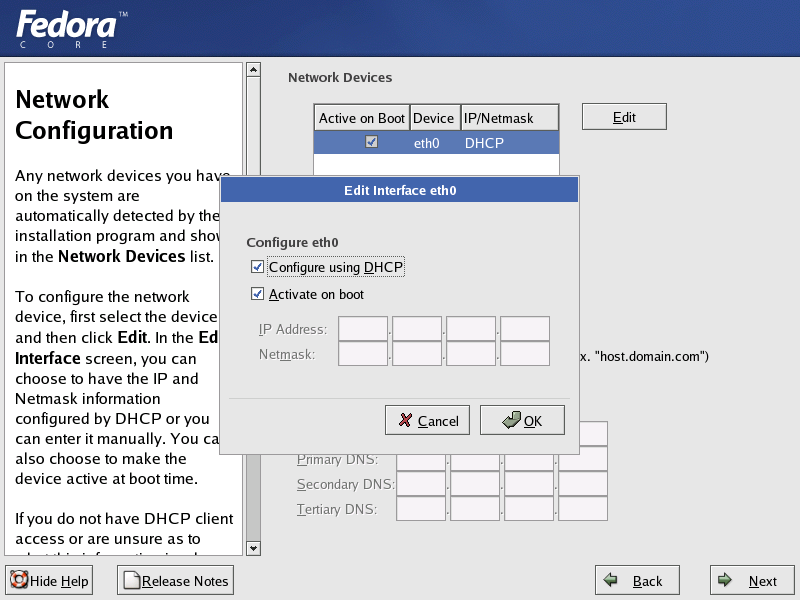Viewport: 800px width, 600px height.
Task: Click the Edit button beside Network Devices
Action: [624, 117]
